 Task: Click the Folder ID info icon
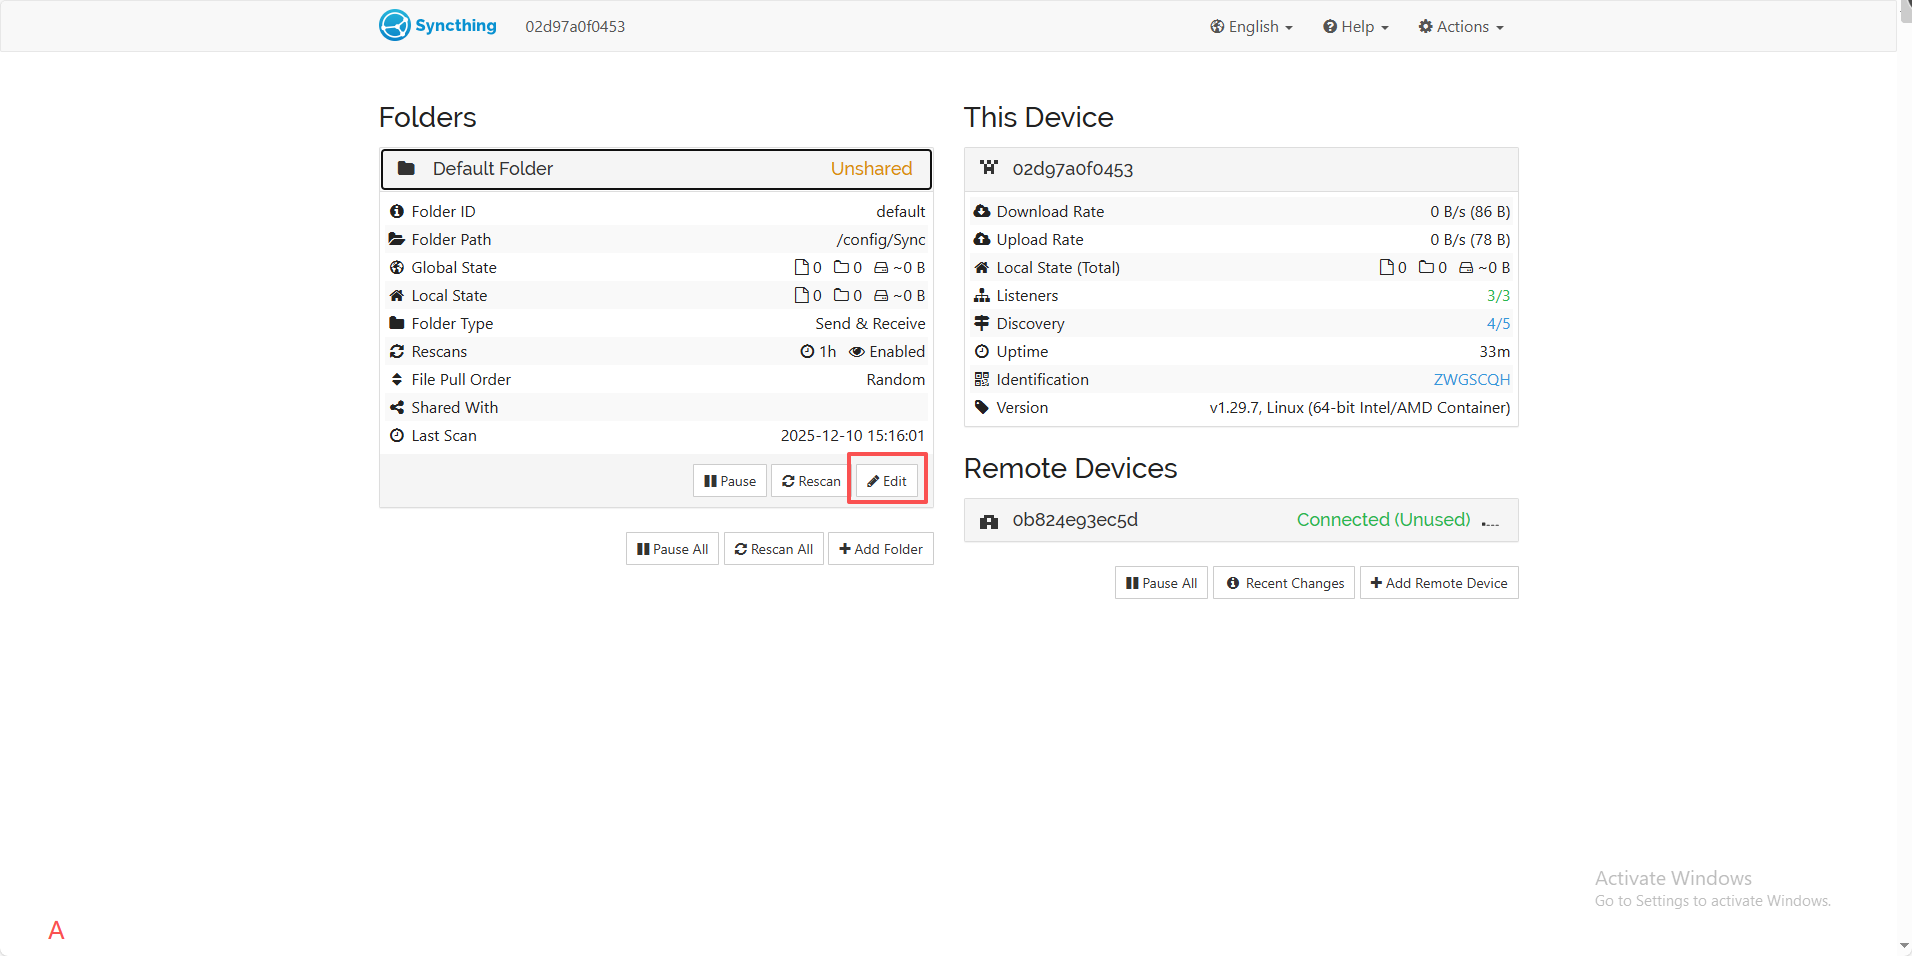(397, 211)
